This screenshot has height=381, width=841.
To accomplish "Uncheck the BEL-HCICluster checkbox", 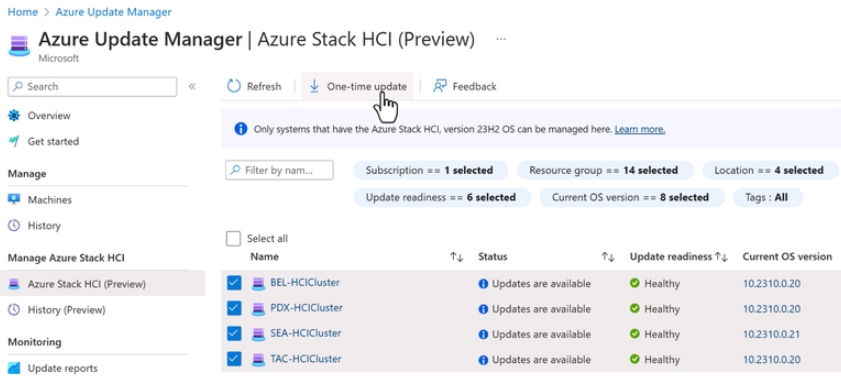I will (x=234, y=283).
